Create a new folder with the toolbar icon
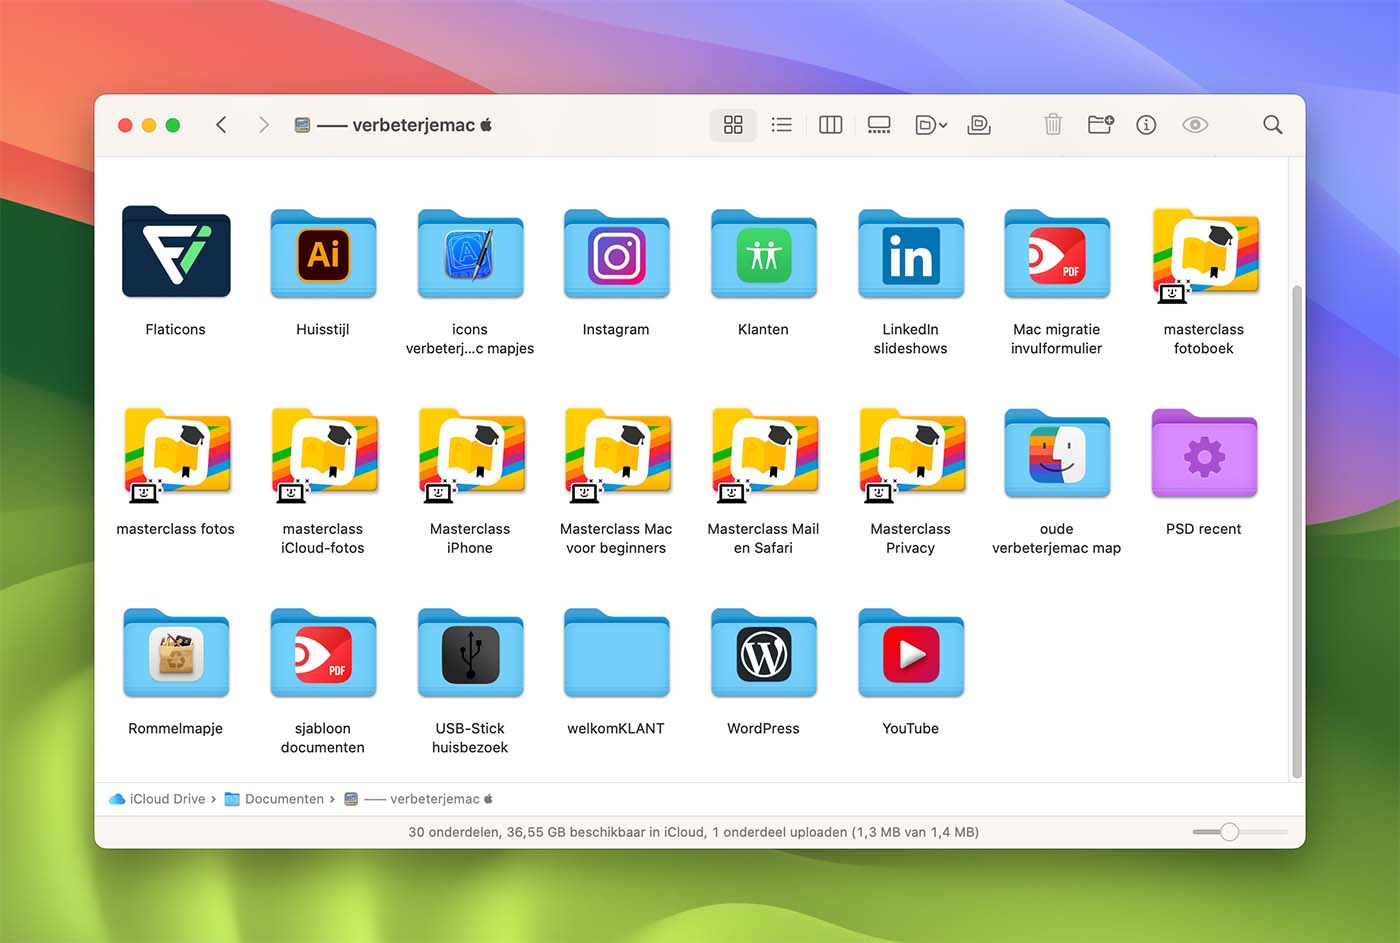This screenshot has width=1400, height=943. [x=1100, y=124]
